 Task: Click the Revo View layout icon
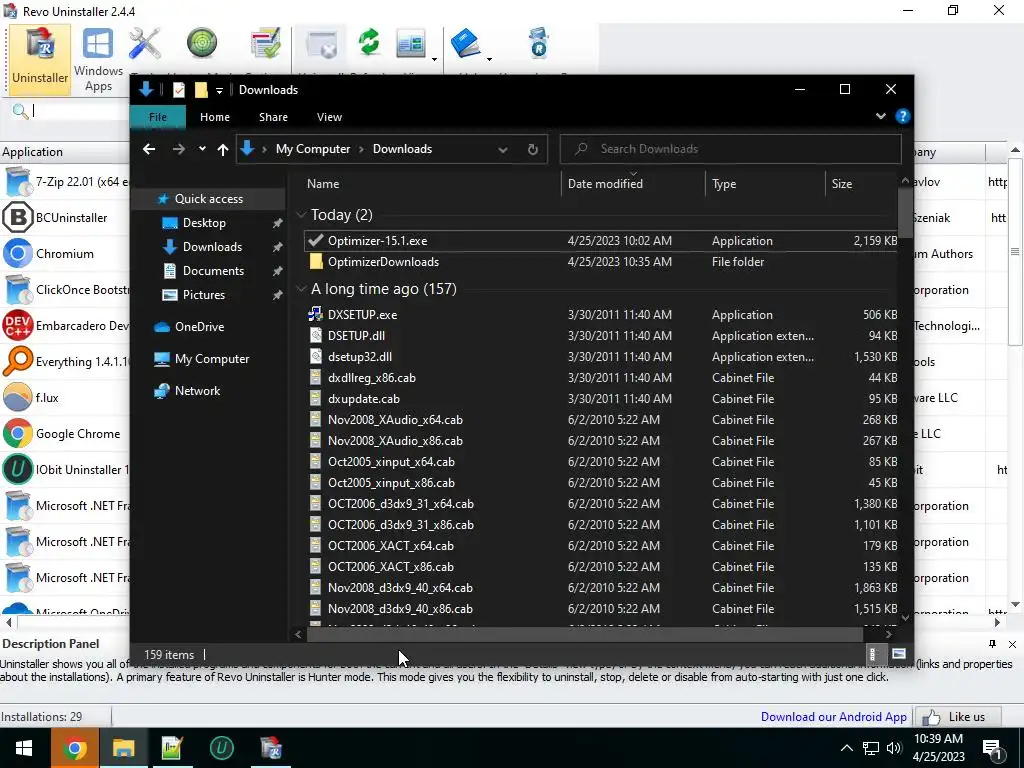[x=411, y=44]
